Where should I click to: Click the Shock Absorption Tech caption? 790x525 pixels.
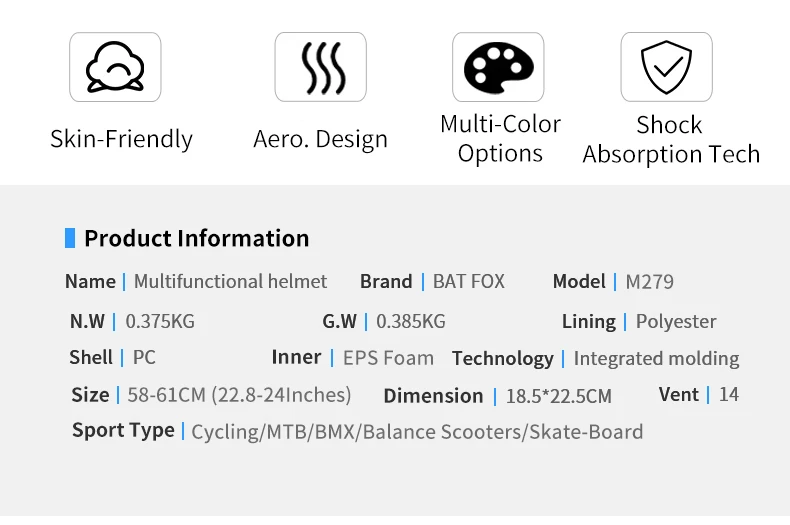(x=671, y=139)
